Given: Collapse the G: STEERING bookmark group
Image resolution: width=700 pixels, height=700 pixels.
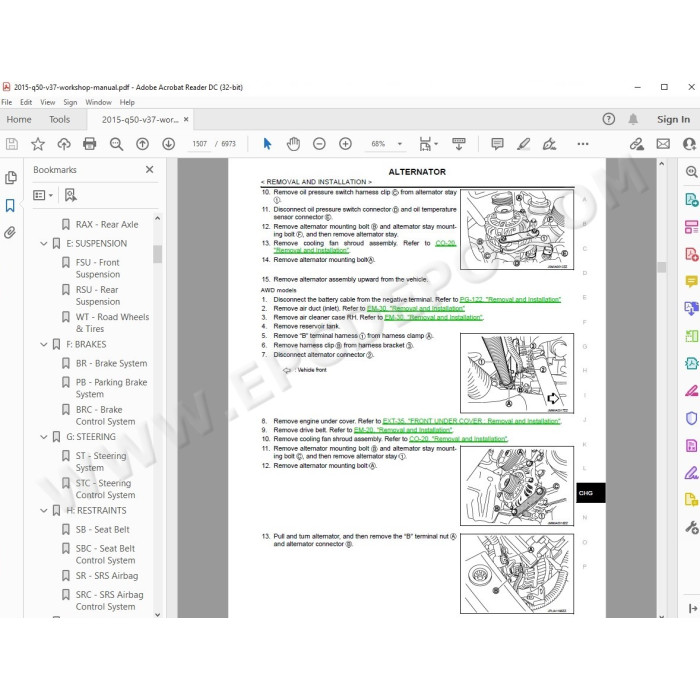Looking at the screenshot, I should click(44, 437).
